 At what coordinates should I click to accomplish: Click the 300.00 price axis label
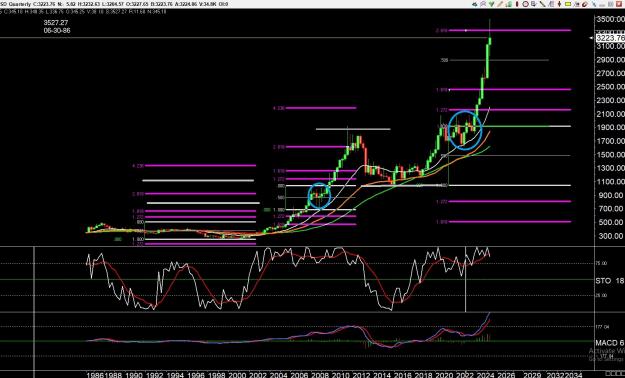tap(611, 236)
